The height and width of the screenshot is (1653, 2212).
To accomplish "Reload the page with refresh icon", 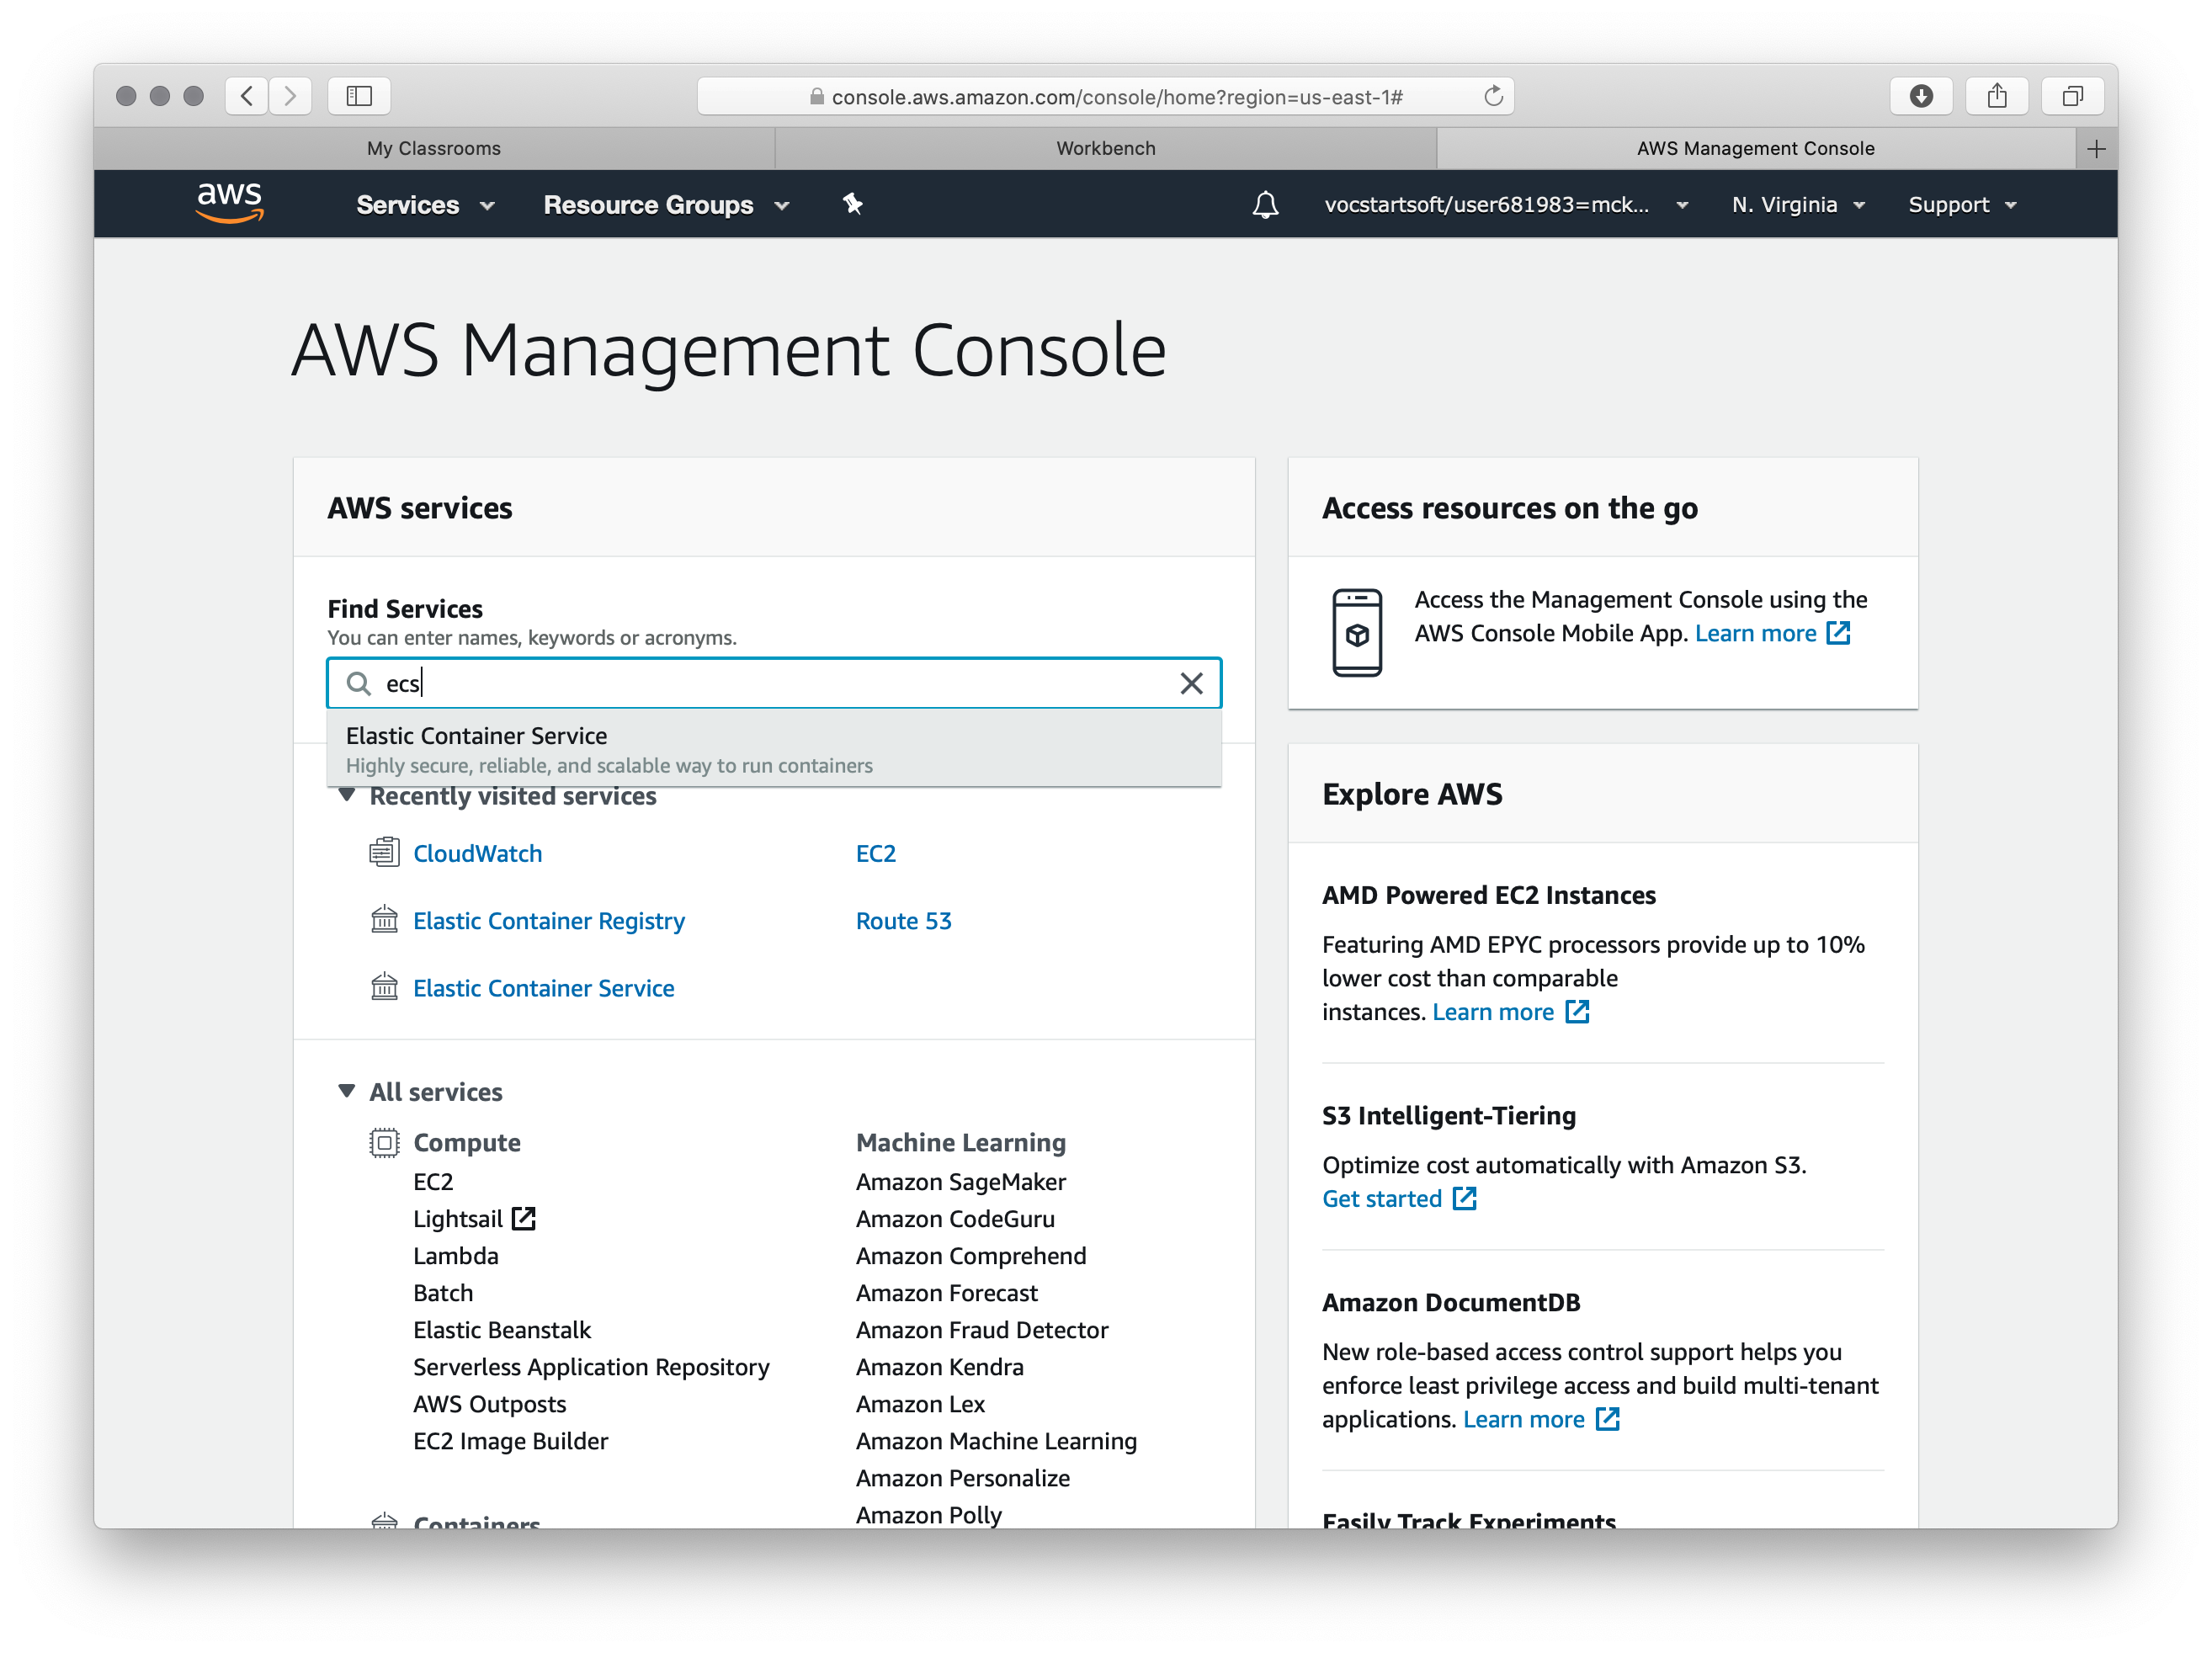I will coord(1493,96).
